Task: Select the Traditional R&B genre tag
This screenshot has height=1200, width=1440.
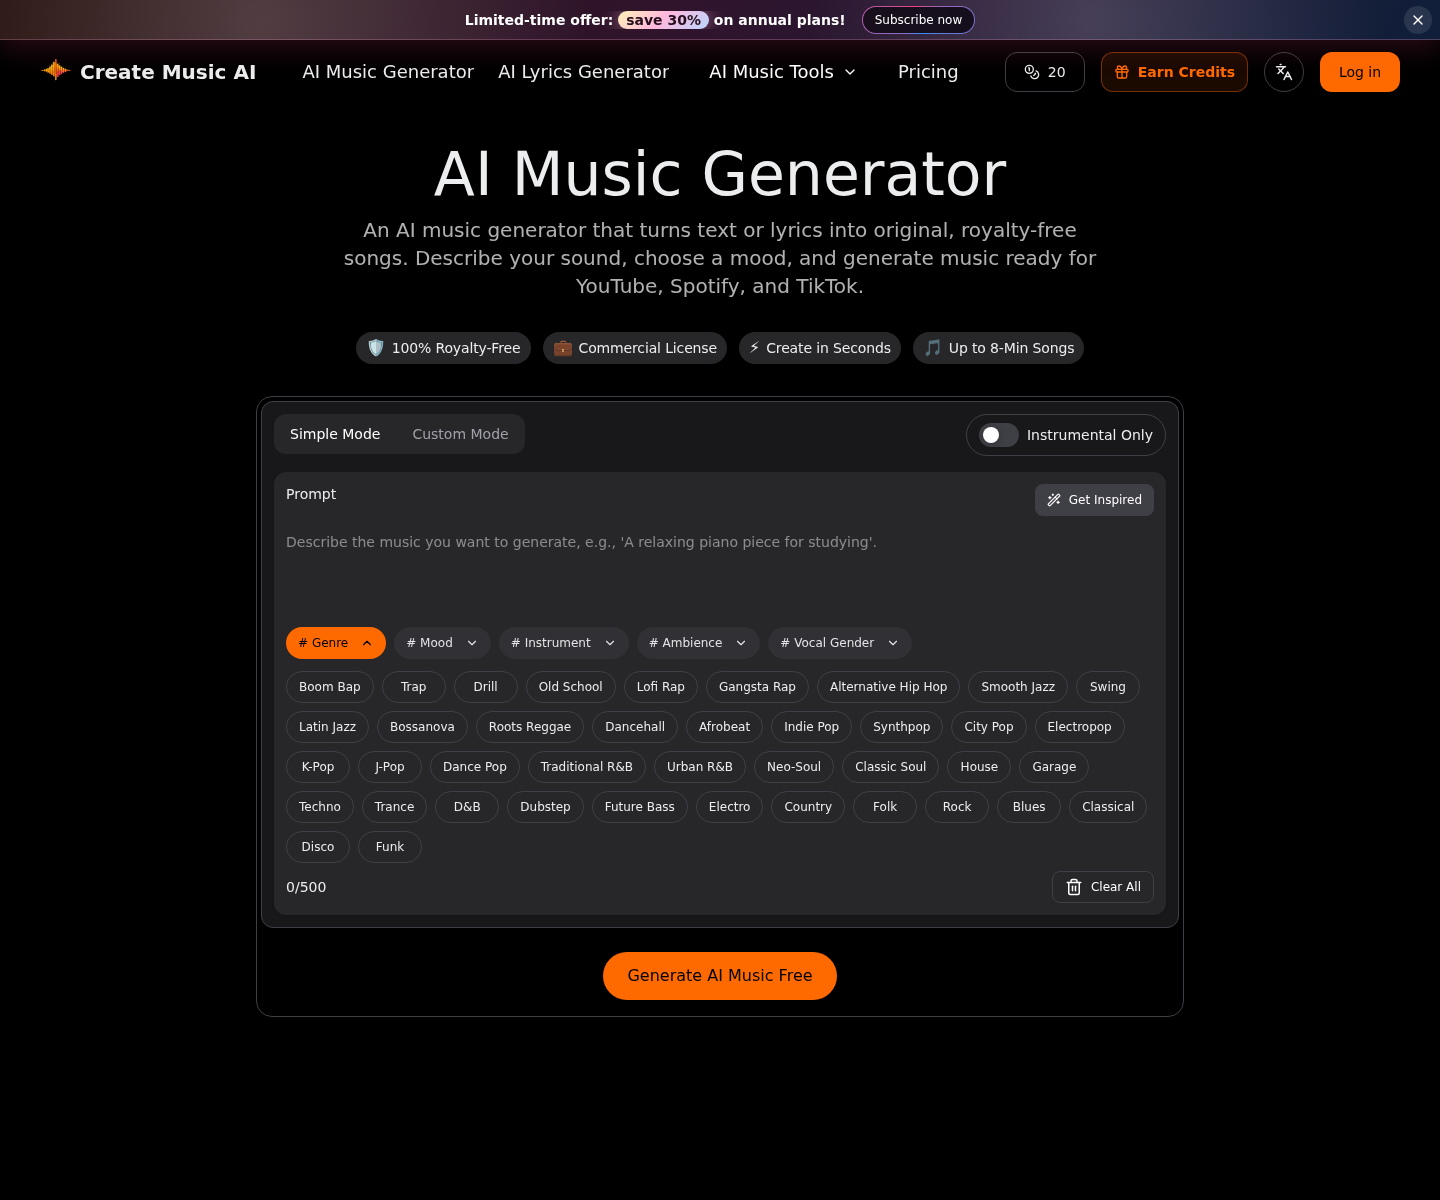Action: click(x=587, y=767)
